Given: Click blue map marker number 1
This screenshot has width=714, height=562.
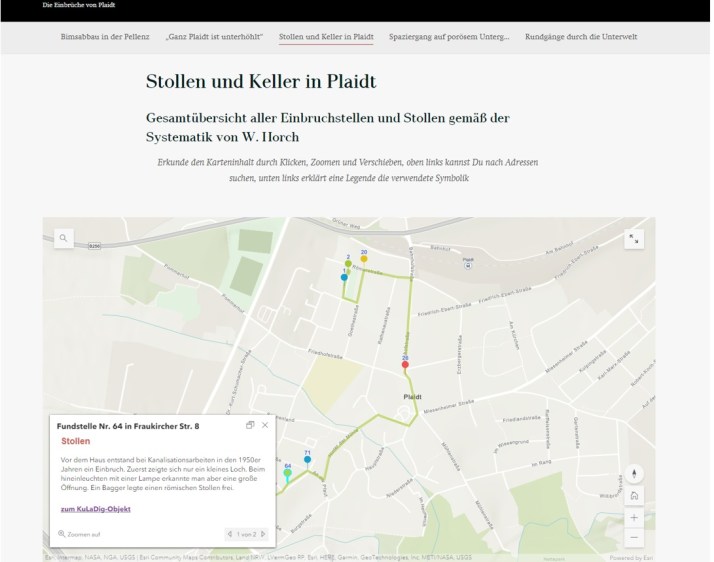Looking at the screenshot, I should click(x=344, y=277).
